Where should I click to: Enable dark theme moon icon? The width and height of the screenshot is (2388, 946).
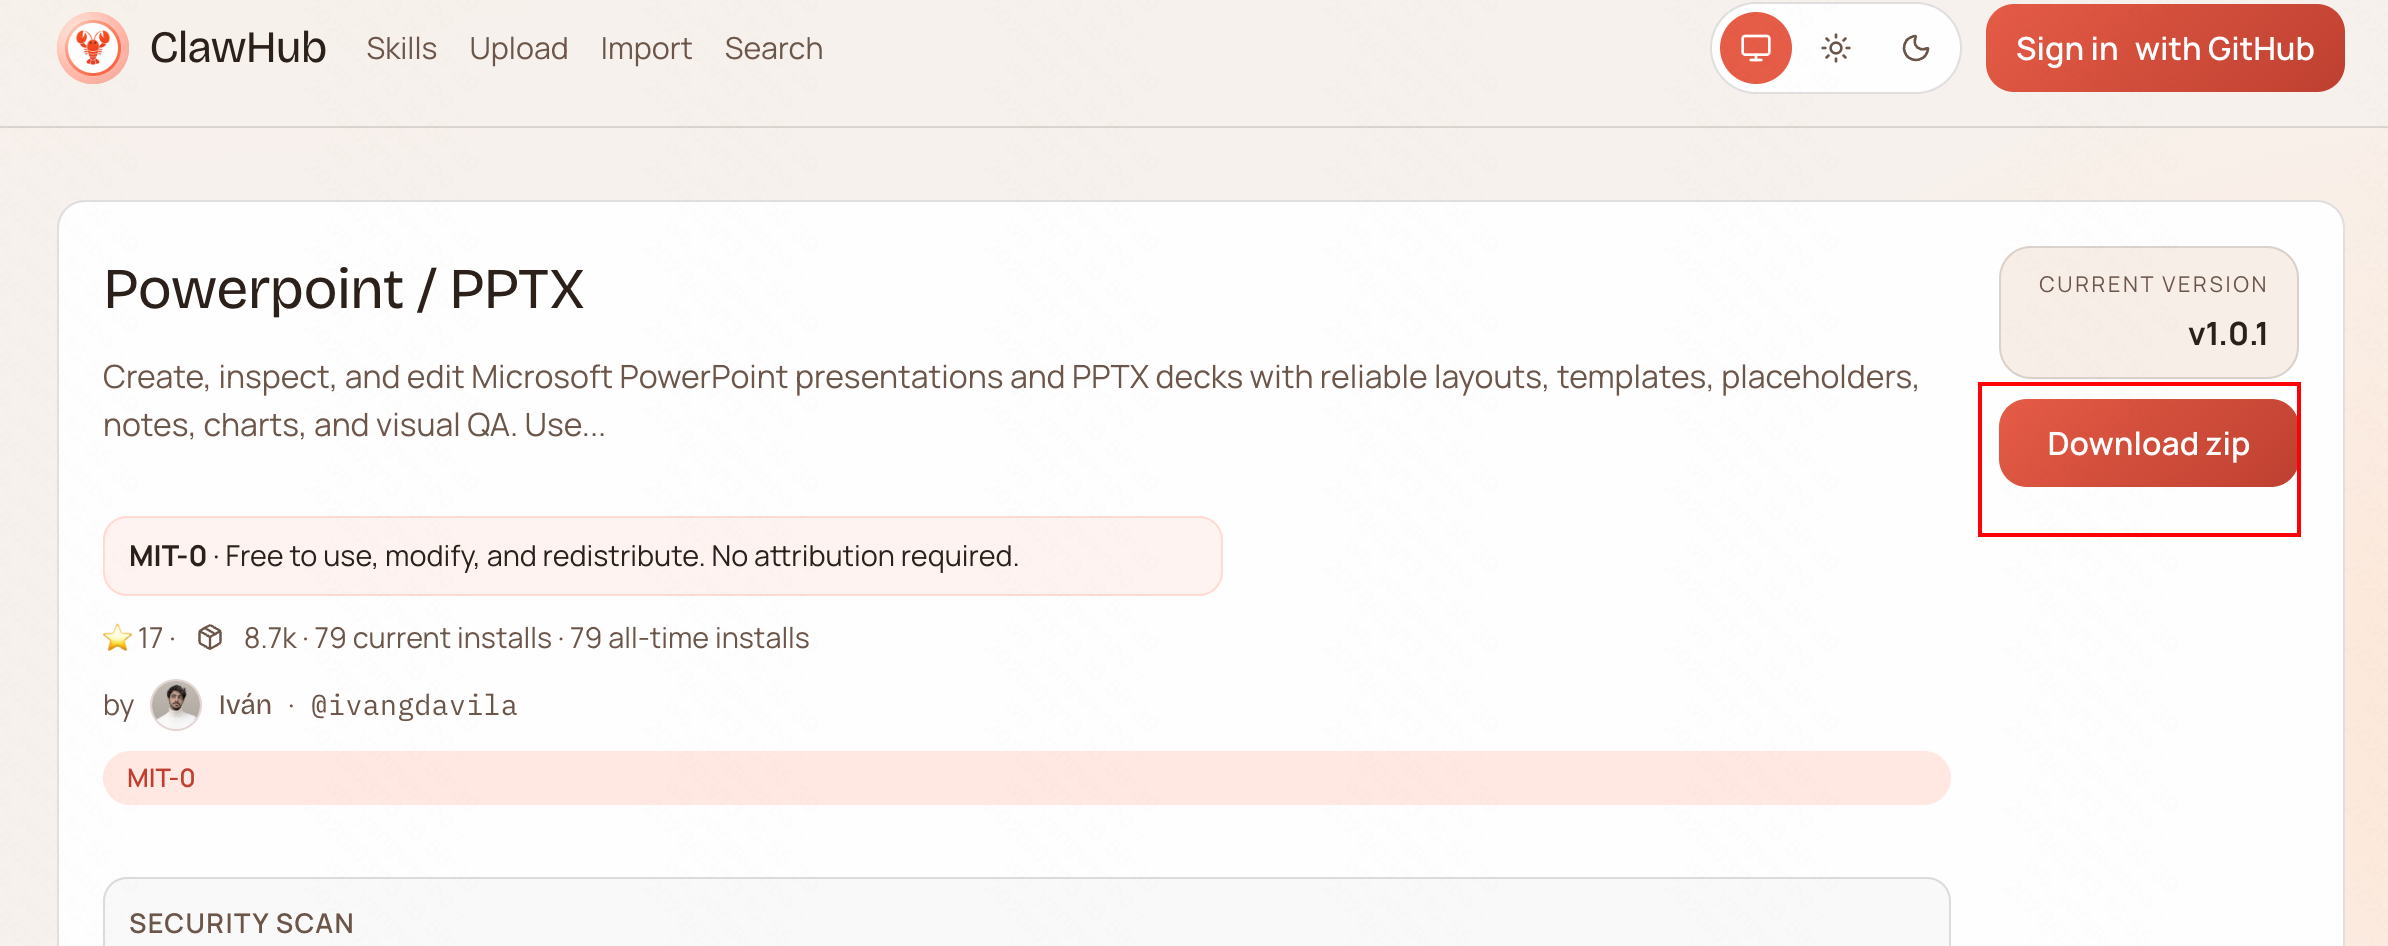(x=1916, y=48)
